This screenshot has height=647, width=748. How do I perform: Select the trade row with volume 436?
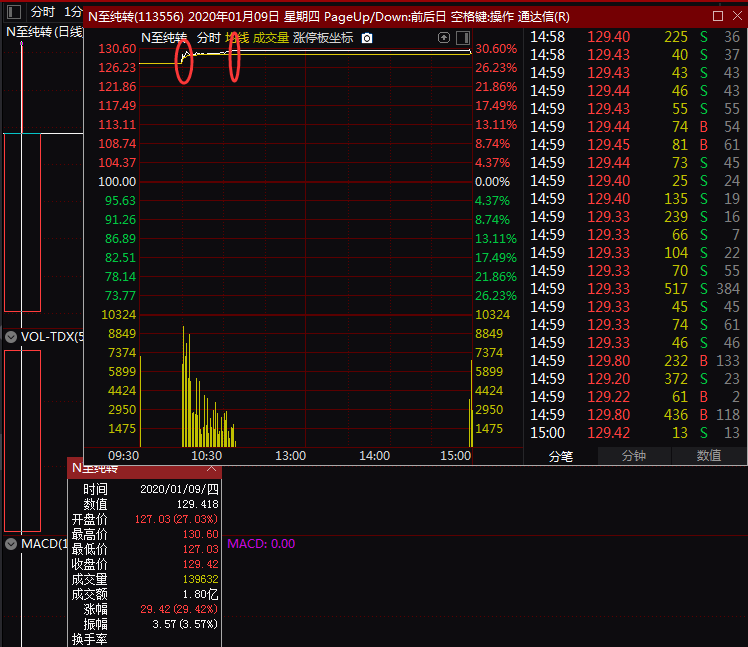(635, 415)
